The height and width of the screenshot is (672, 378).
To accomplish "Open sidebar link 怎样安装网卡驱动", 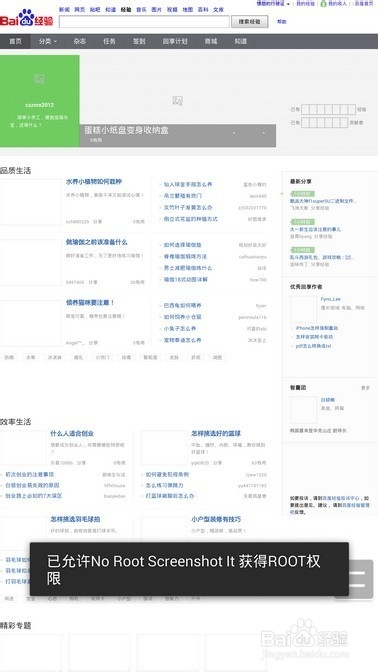I will [x=315, y=337].
